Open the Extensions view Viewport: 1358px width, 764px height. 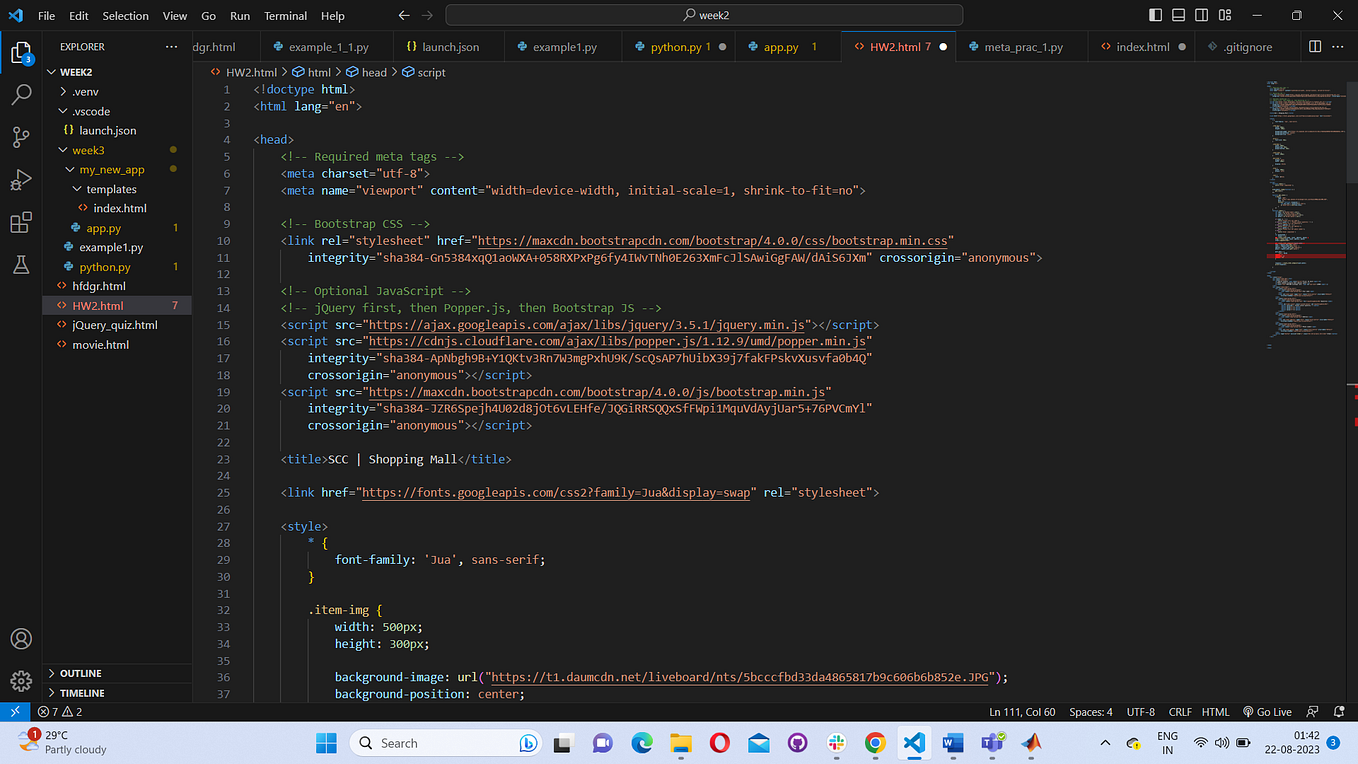click(20, 222)
